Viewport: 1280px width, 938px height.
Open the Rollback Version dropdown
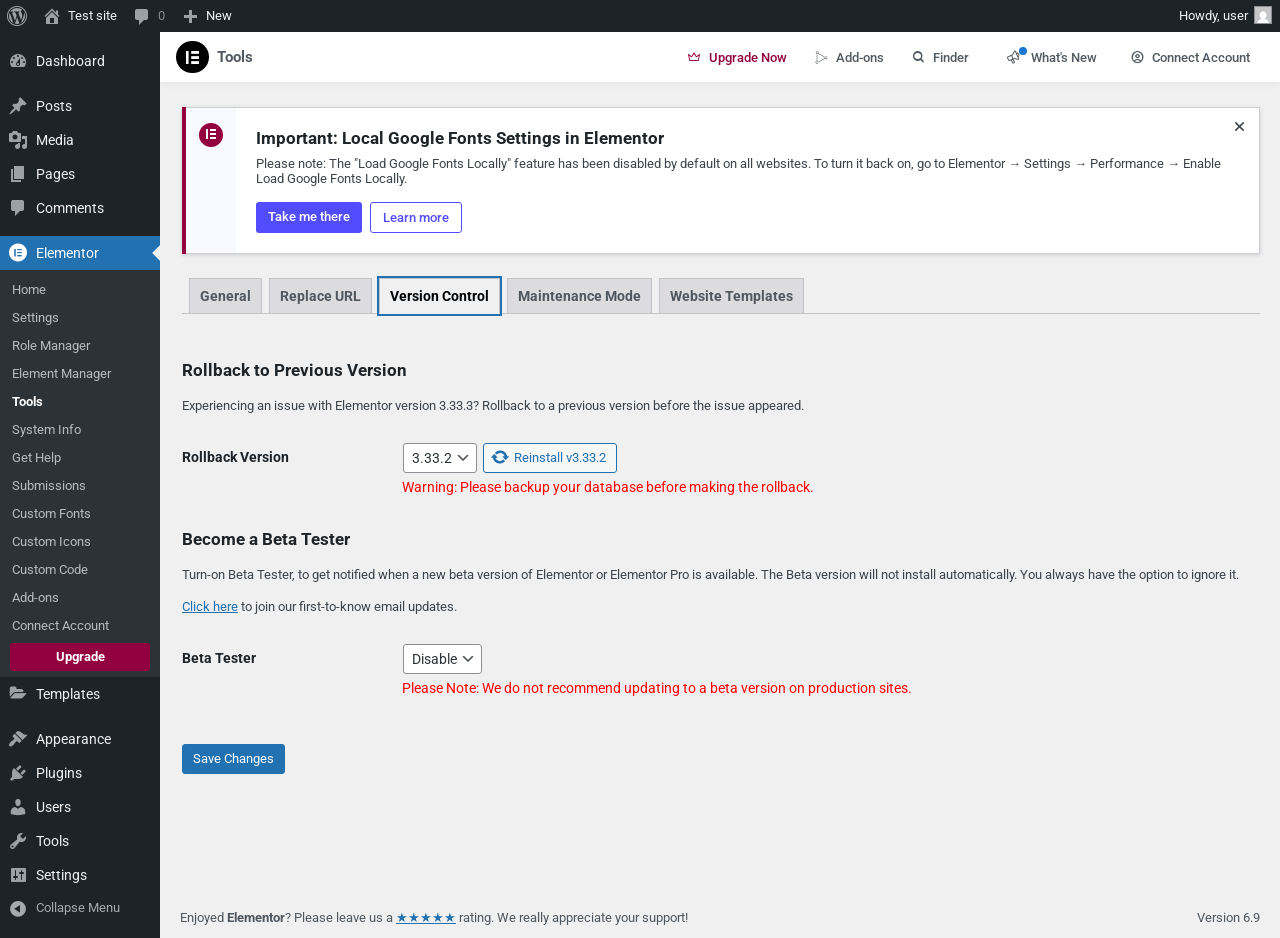[x=440, y=458]
